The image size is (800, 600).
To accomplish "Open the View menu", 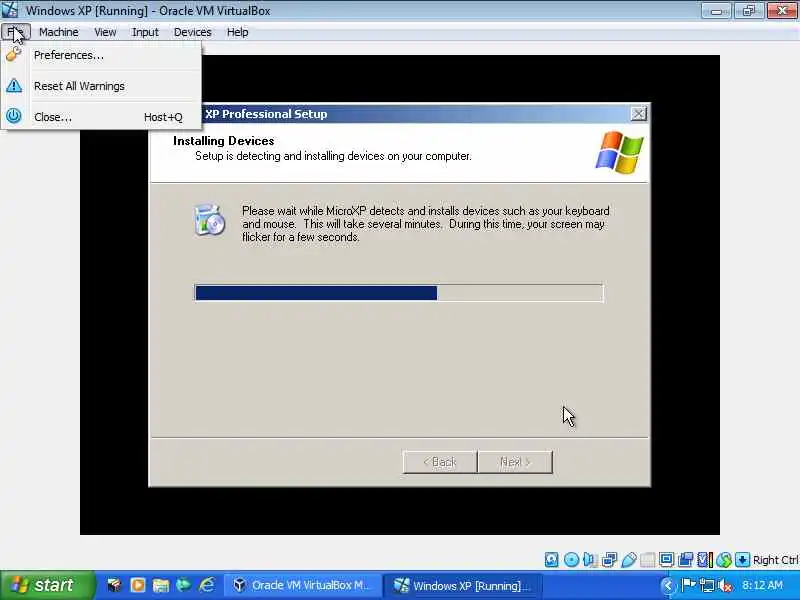I will coord(105,32).
